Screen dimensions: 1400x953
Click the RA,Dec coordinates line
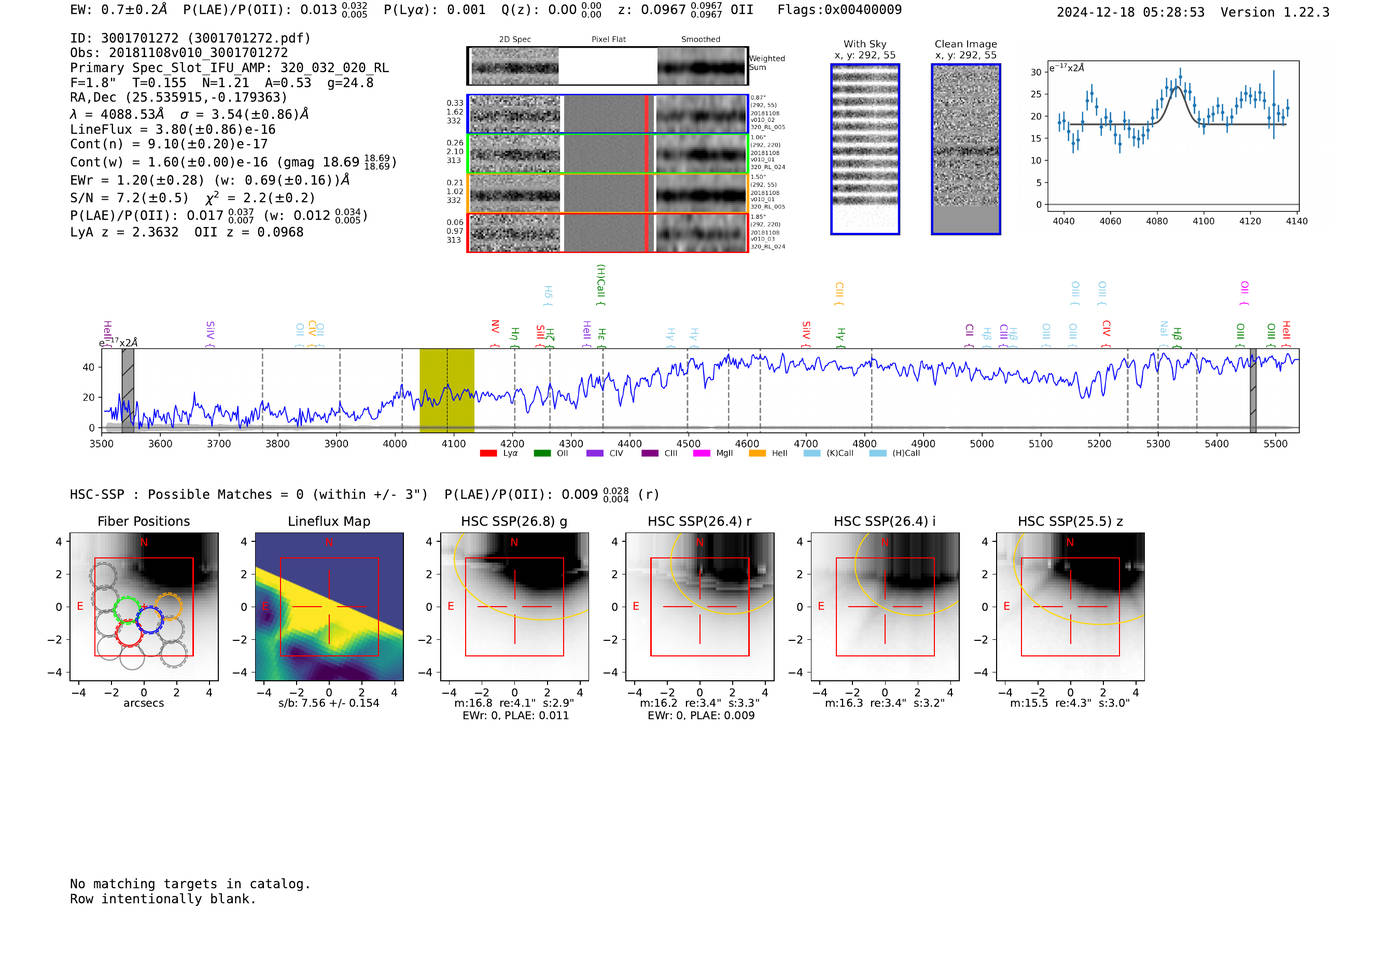pyautogui.click(x=178, y=97)
